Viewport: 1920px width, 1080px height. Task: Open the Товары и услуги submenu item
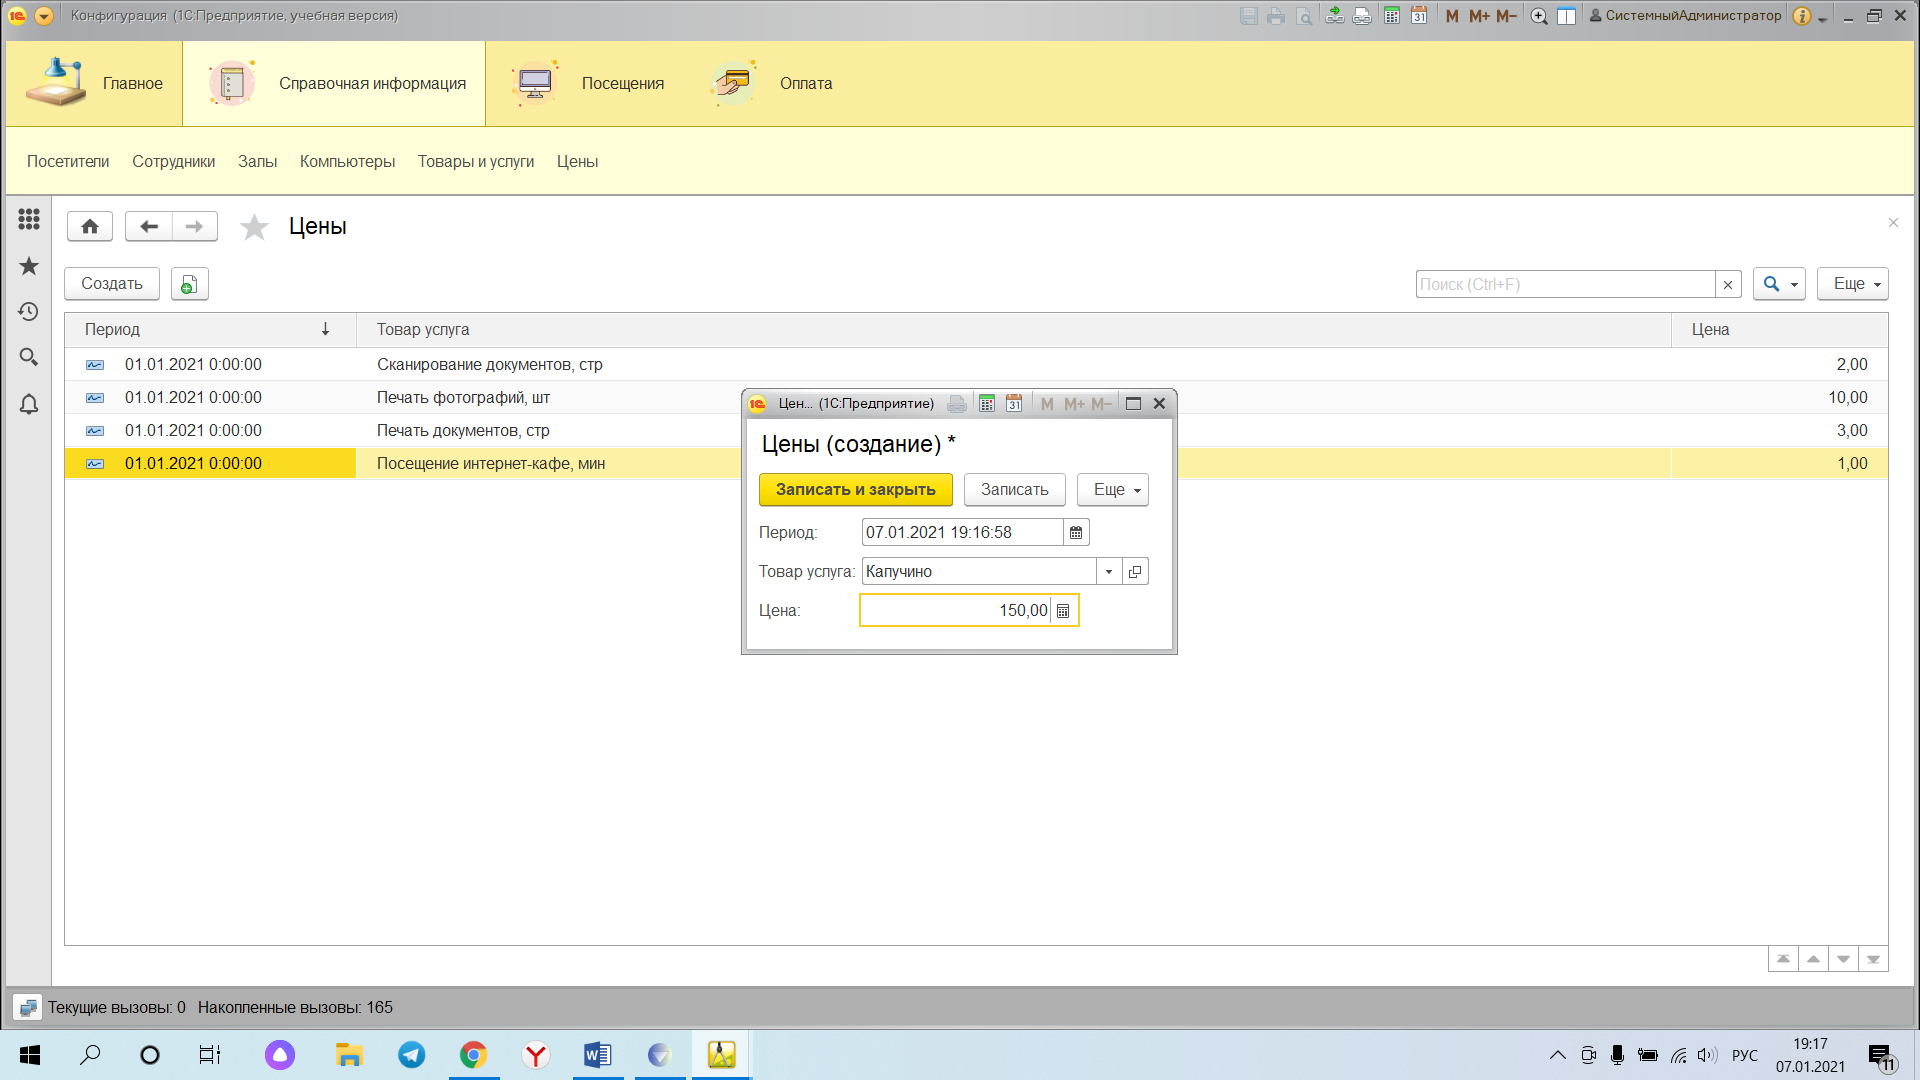476,162
